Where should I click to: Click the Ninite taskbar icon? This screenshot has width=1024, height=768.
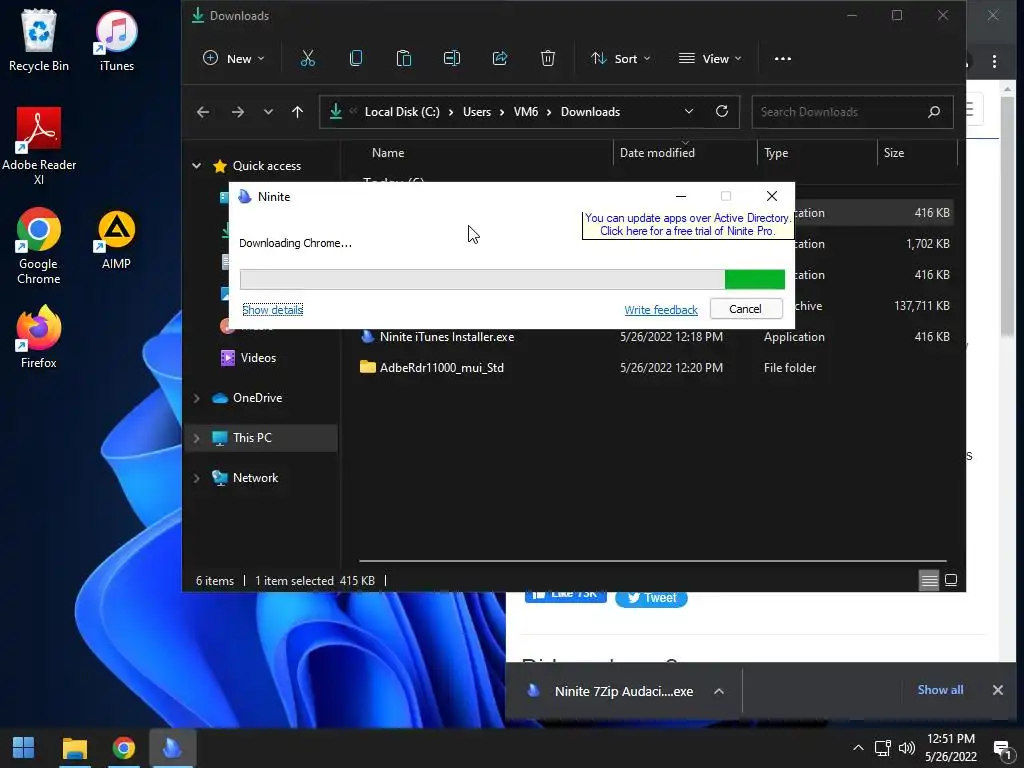point(172,748)
